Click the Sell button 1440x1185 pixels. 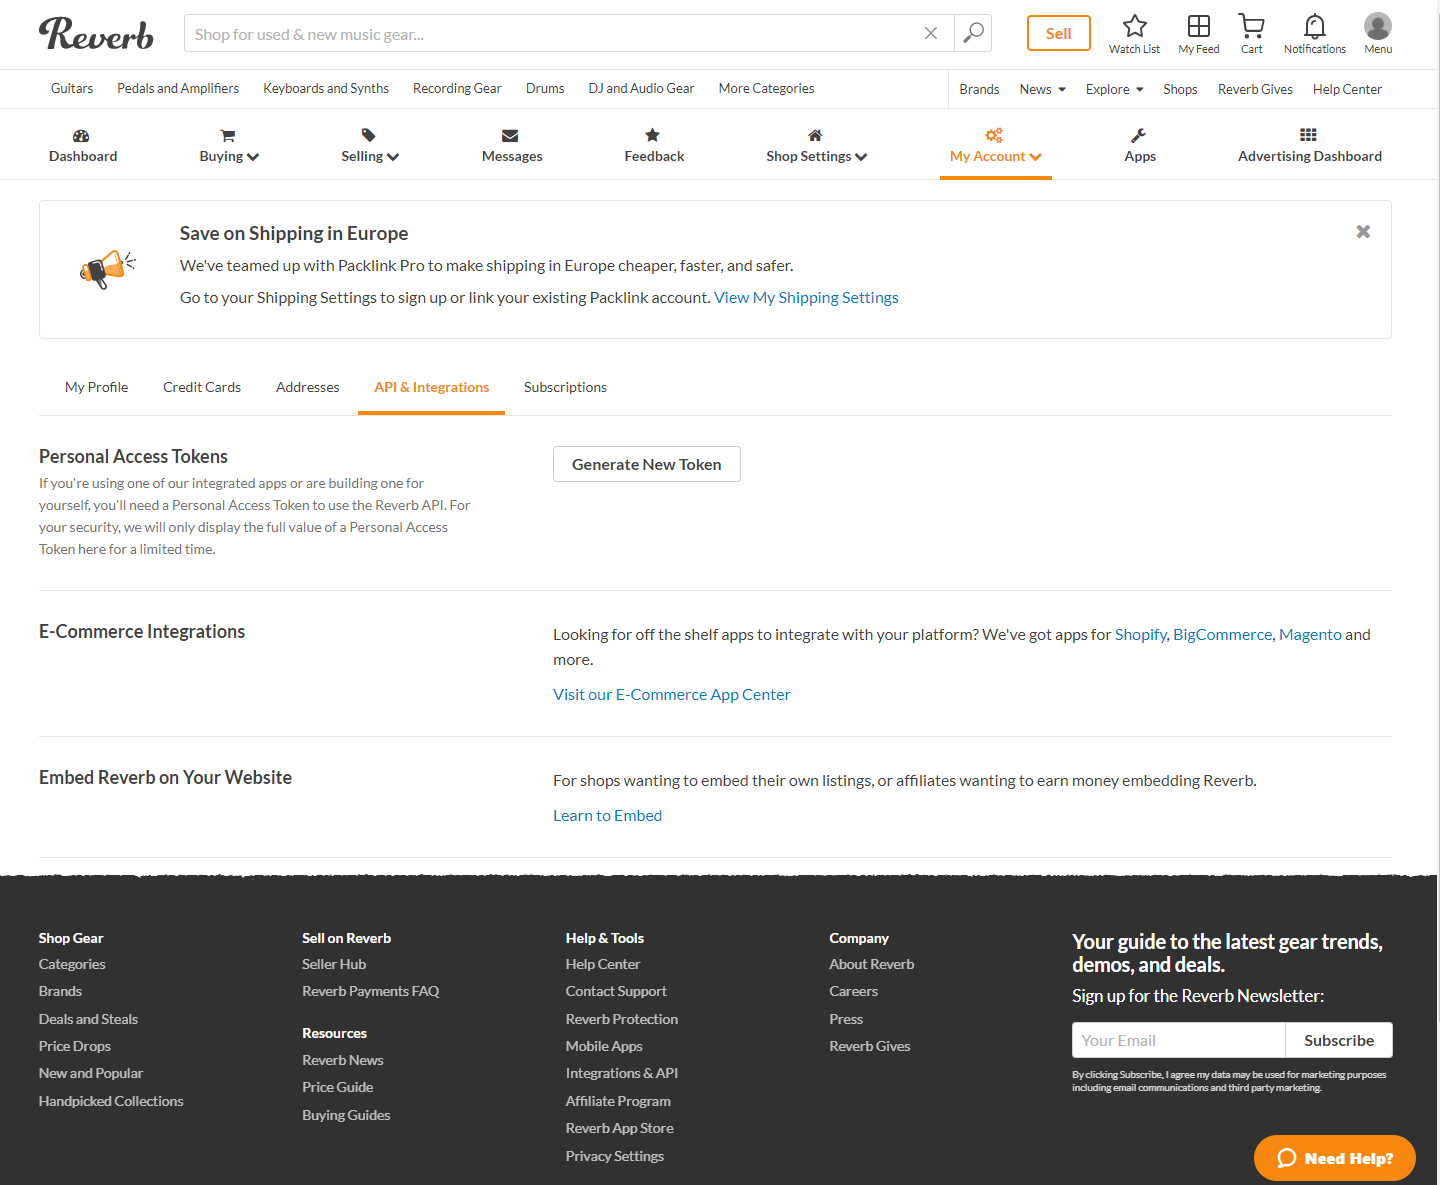[x=1058, y=33]
